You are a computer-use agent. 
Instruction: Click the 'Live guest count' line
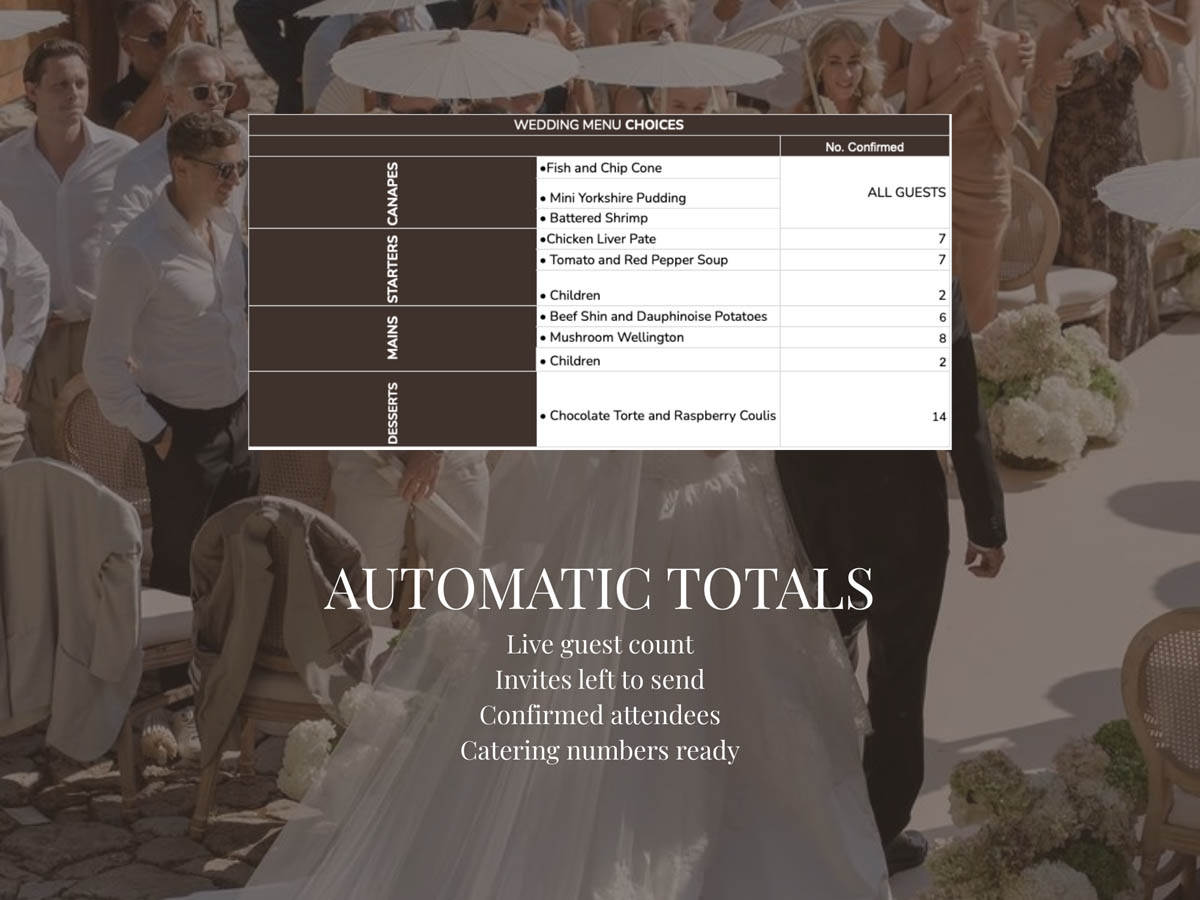click(x=600, y=644)
